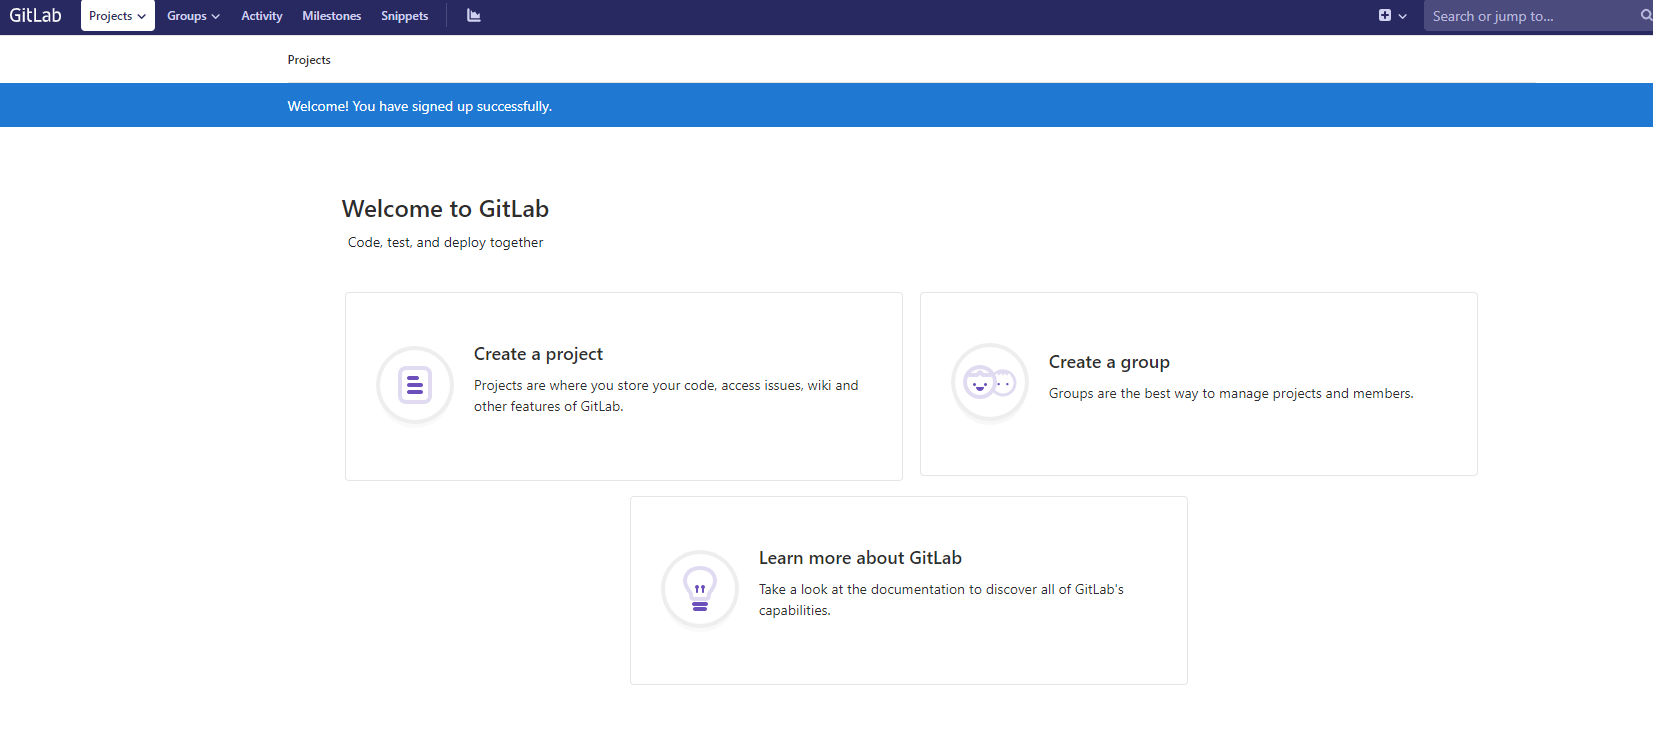Click the Projects breadcrumb
1653x746 pixels.
tap(309, 60)
